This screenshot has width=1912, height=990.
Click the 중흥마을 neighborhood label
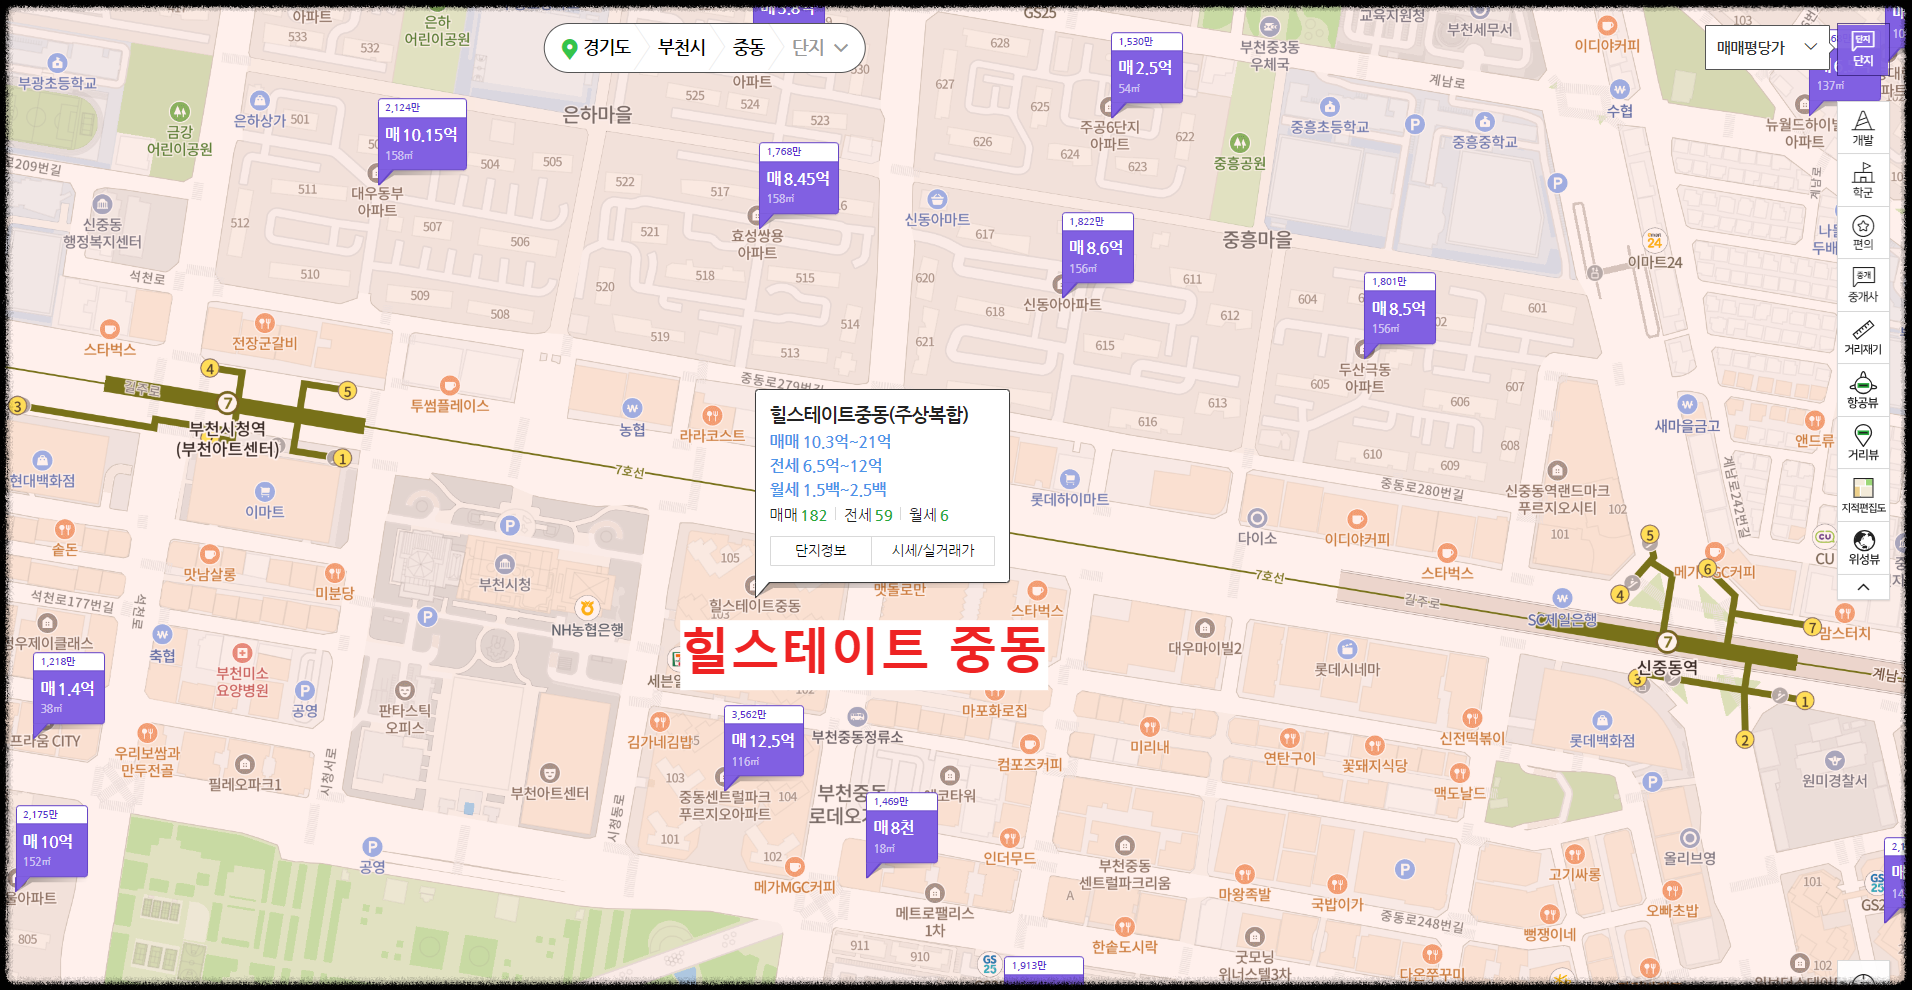[x=1257, y=240]
